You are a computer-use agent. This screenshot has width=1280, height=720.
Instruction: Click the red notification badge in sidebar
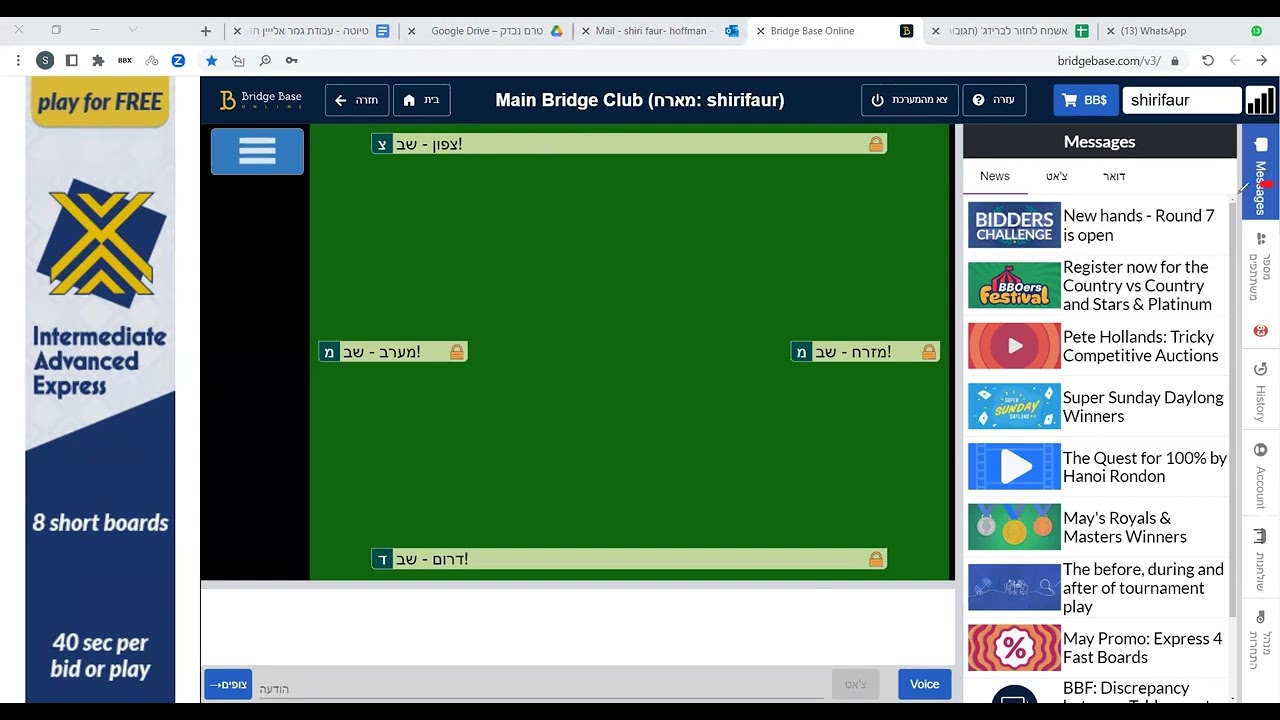tap(1260, 331)
